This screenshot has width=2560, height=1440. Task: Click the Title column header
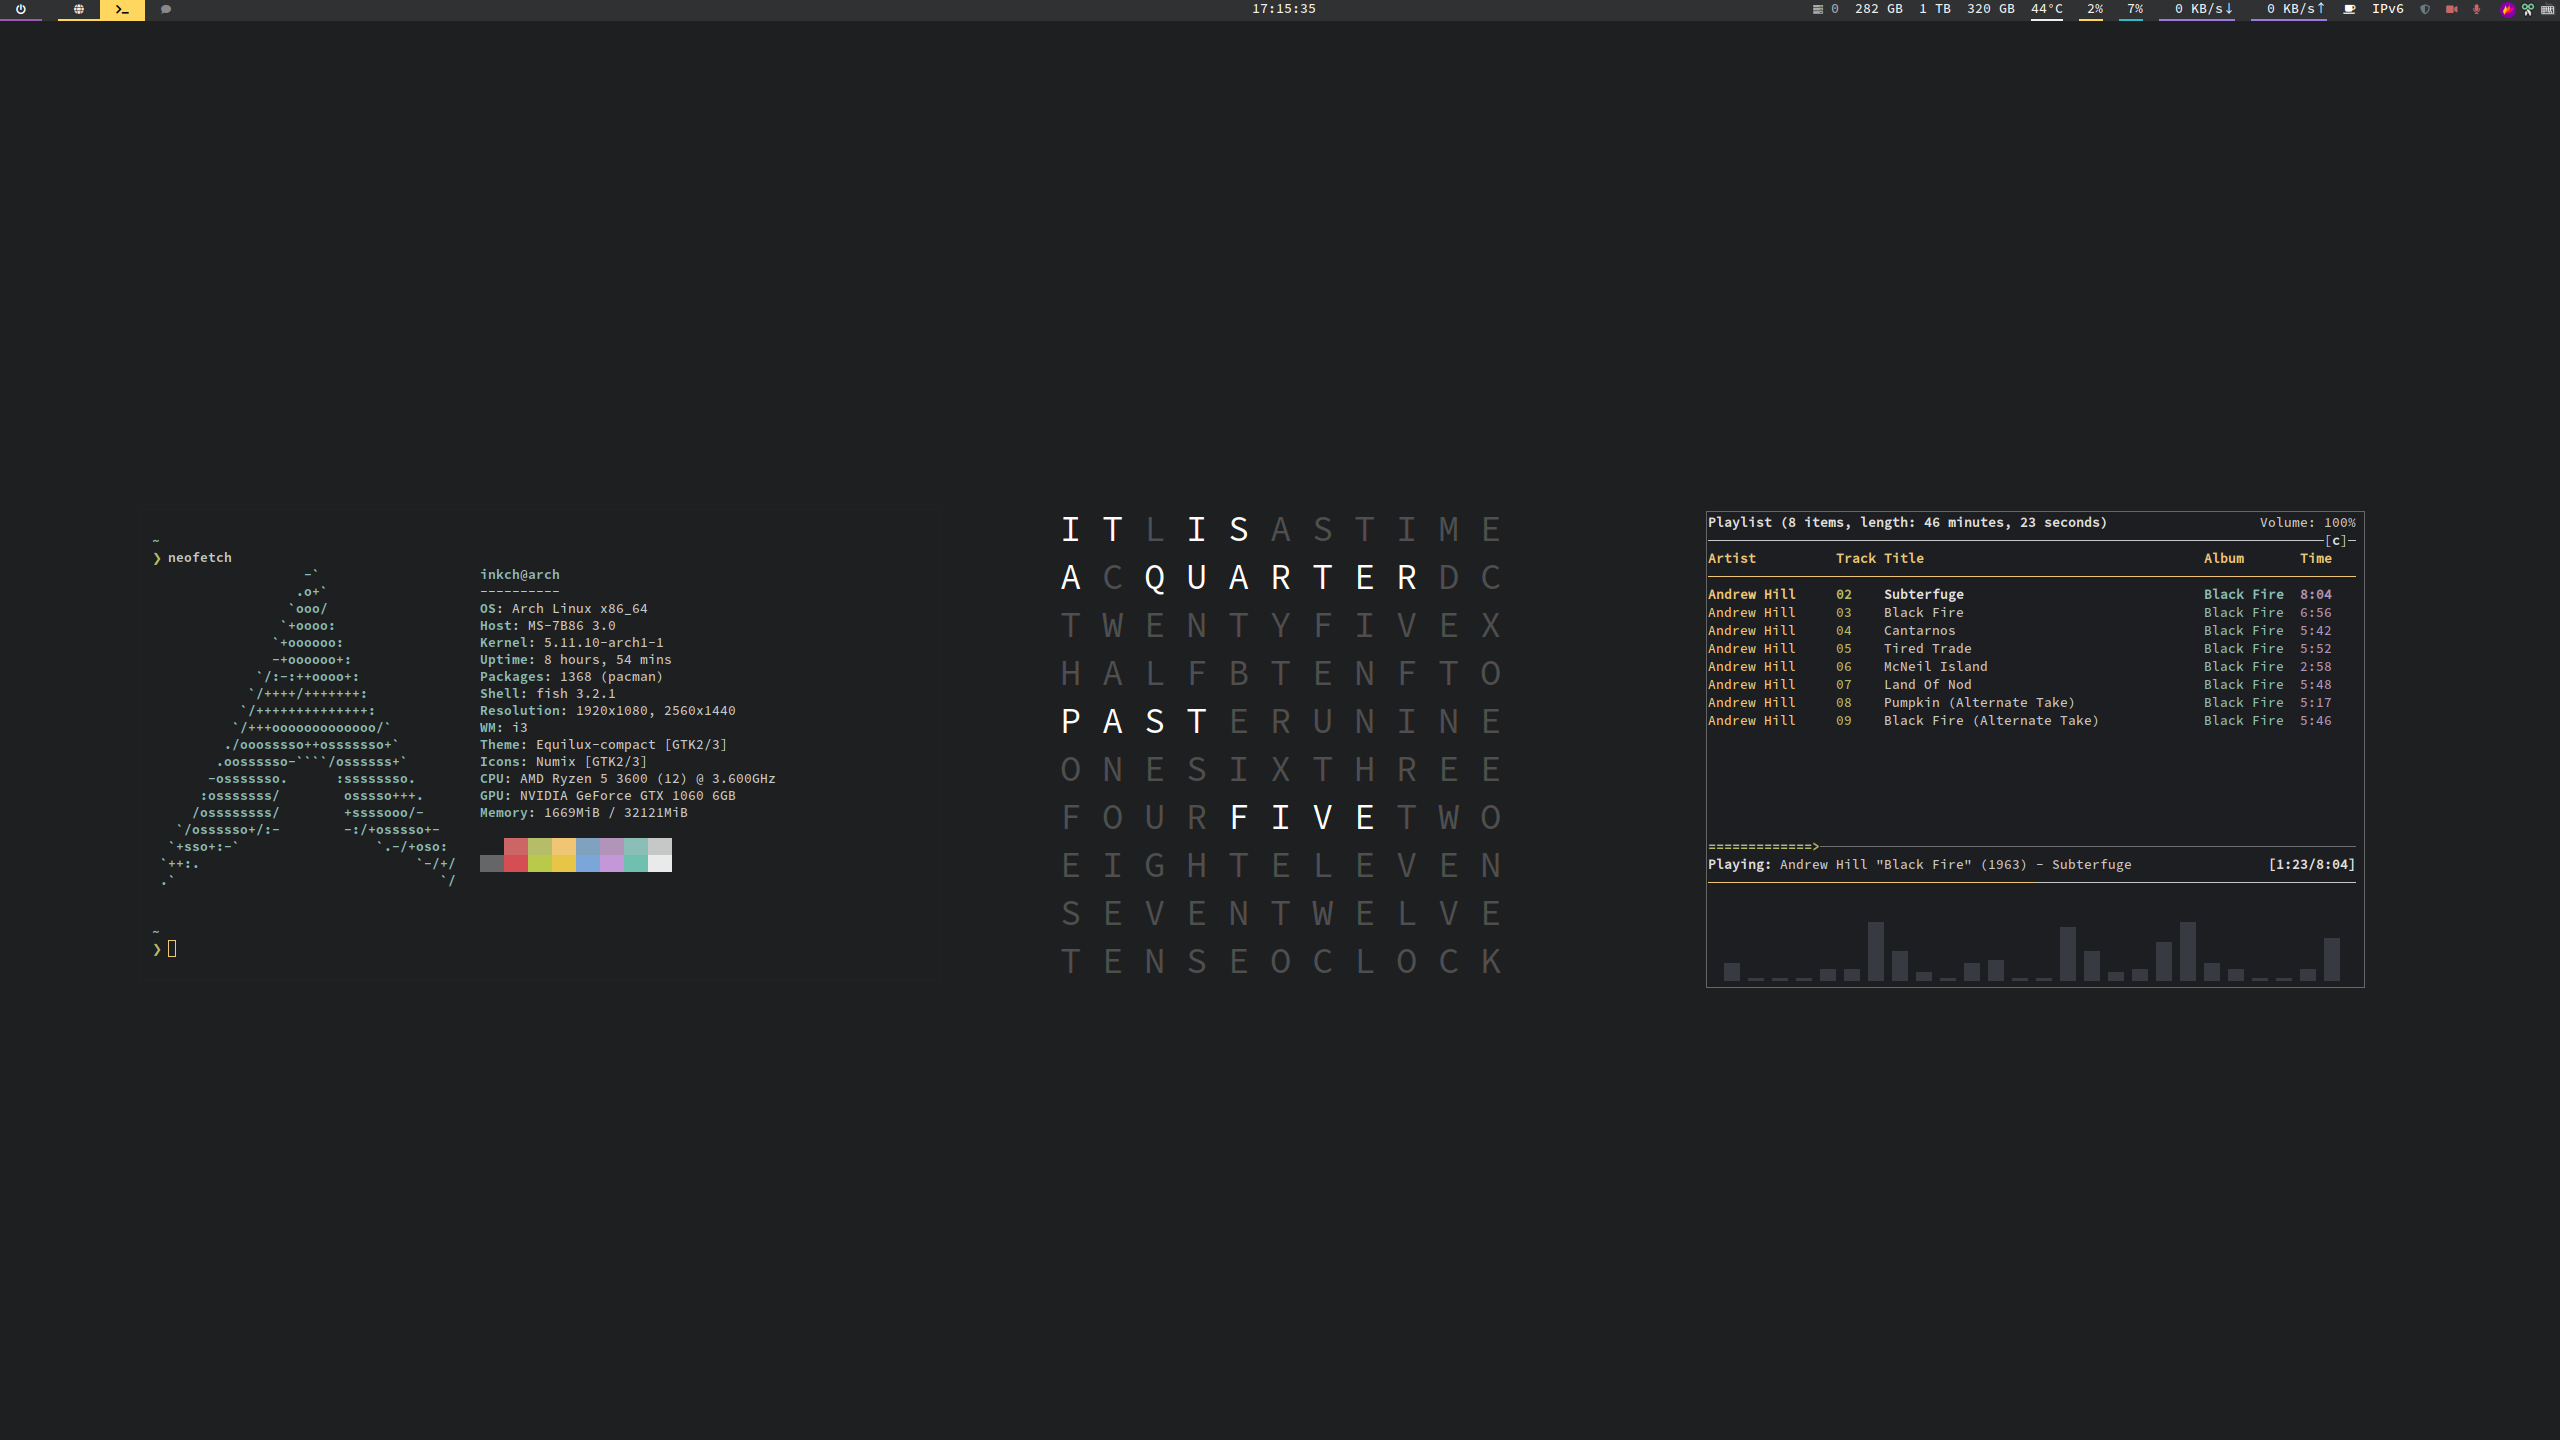[x=1903, y=558]
